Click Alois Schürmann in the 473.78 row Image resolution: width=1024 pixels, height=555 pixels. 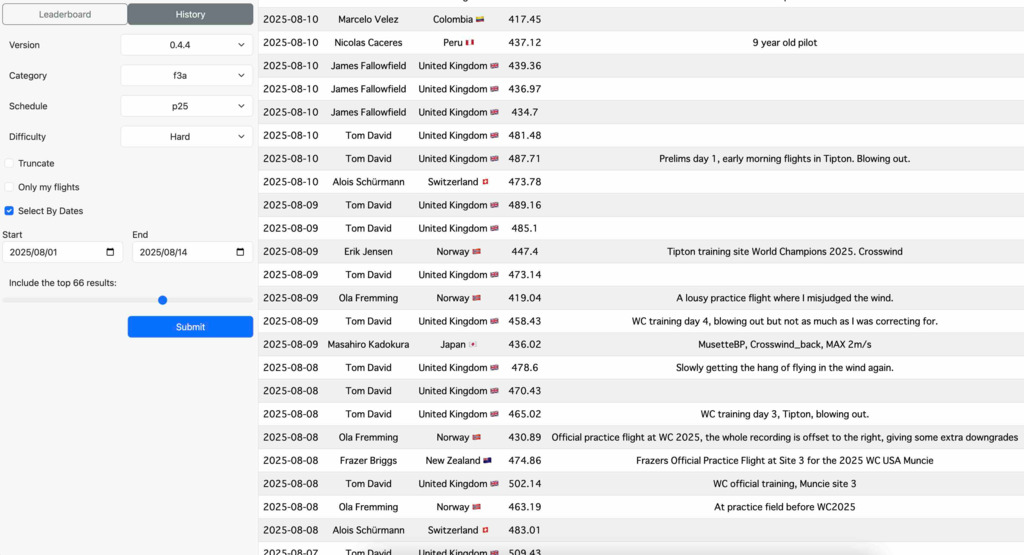tap(368, 182)
